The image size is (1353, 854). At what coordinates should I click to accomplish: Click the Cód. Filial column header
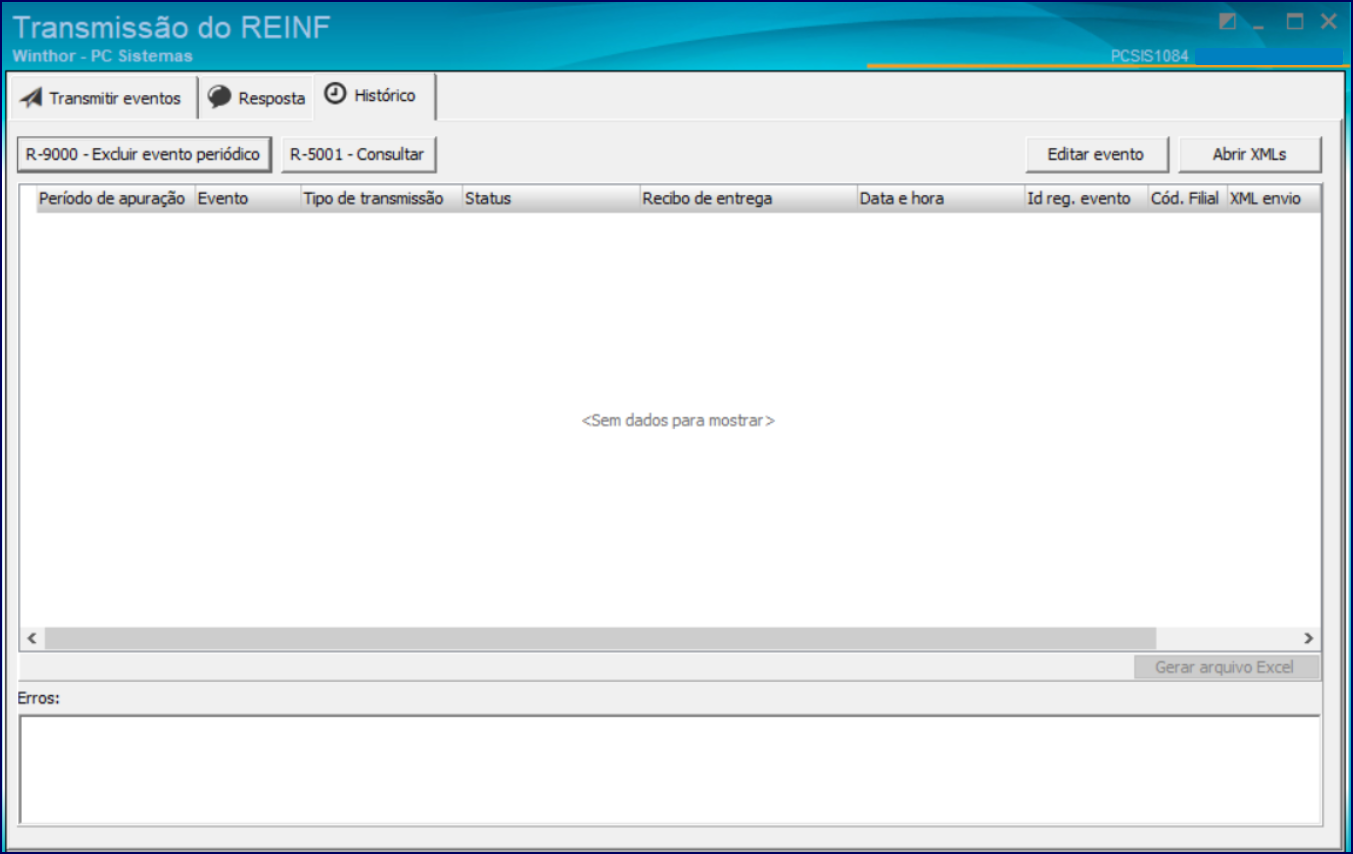(x=1187, y=198)
